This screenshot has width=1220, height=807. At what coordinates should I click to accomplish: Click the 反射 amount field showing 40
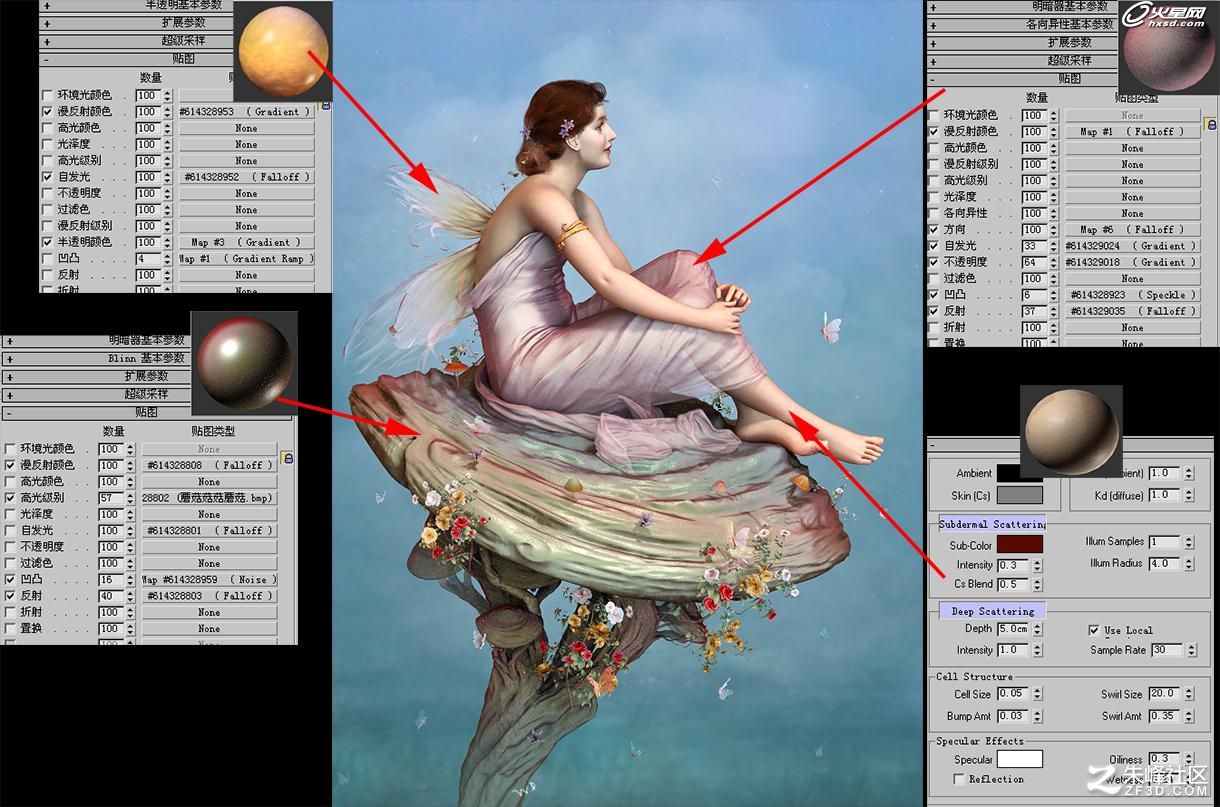coord(109,596)
